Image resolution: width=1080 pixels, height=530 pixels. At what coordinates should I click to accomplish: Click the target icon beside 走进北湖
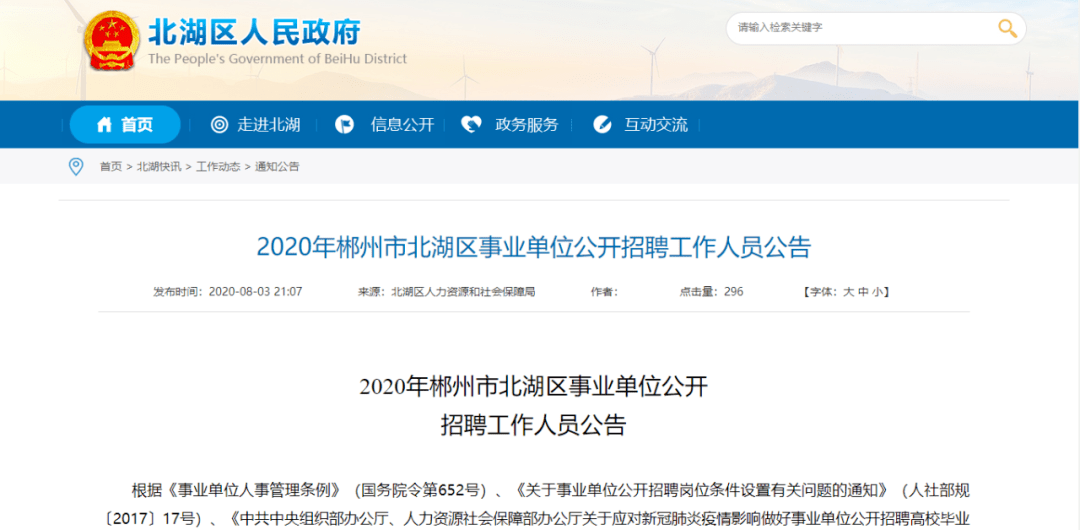pyautogui.click(x=219, y=125)
